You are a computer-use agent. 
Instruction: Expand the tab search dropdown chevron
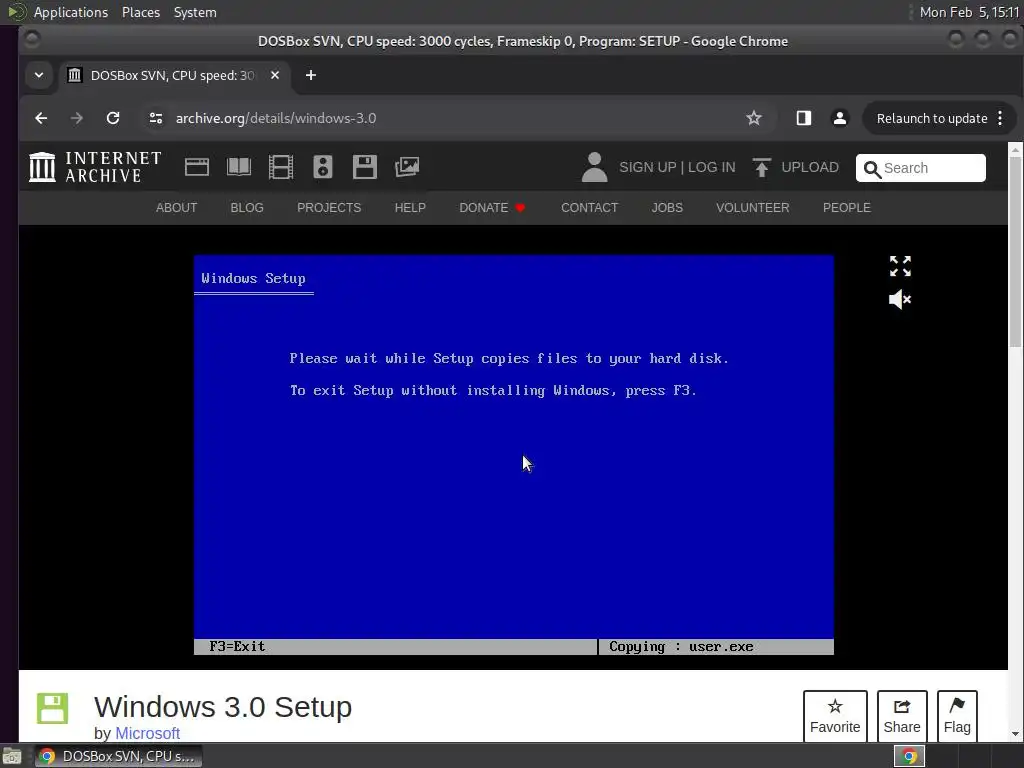39,75
